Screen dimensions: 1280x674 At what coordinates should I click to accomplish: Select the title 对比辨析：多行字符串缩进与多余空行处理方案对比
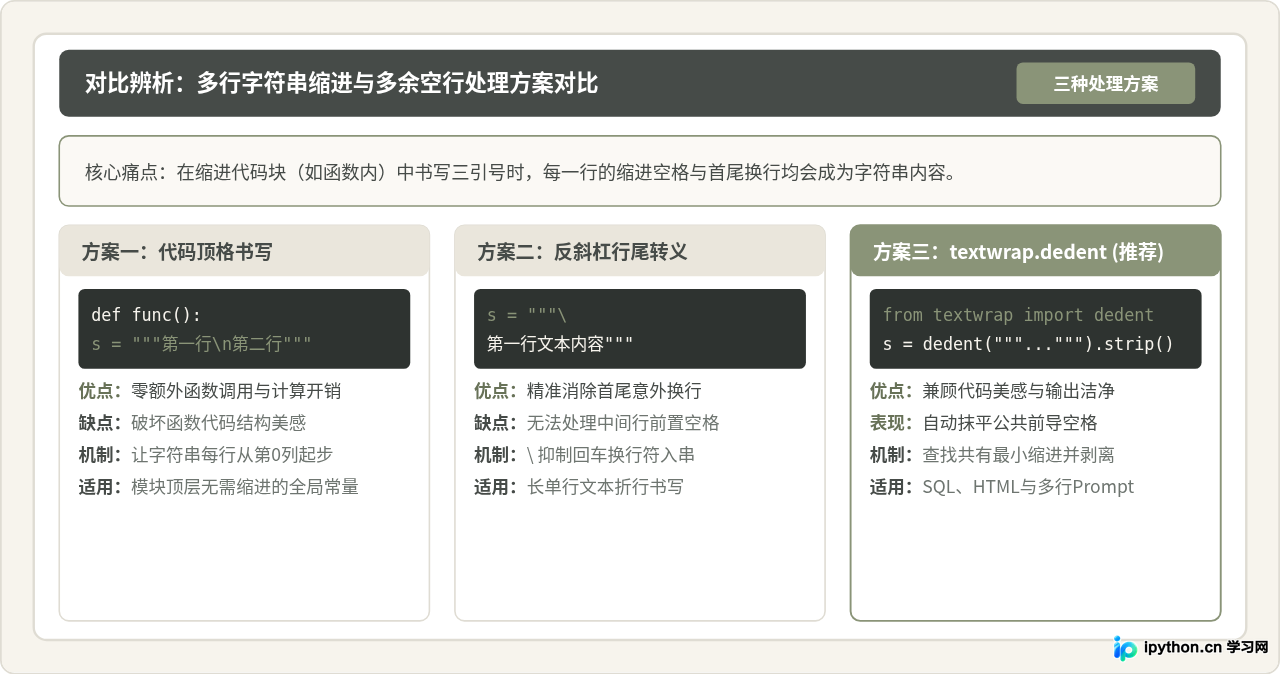coord(341,83)
